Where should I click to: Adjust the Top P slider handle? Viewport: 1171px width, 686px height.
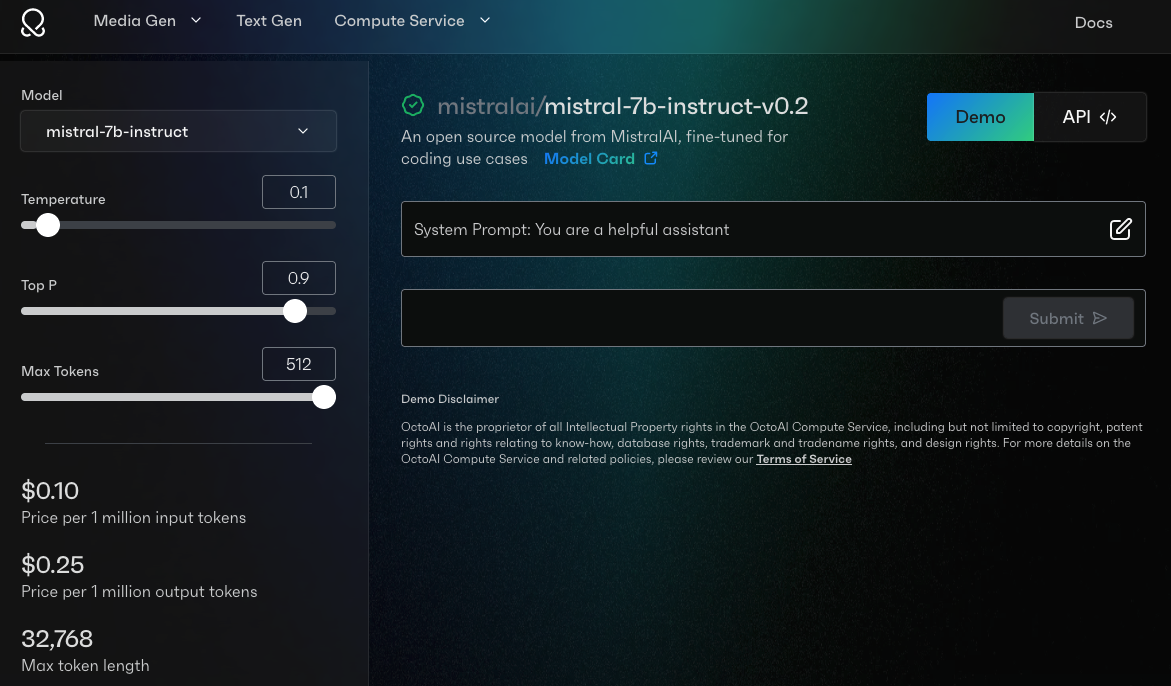point(295,311)
